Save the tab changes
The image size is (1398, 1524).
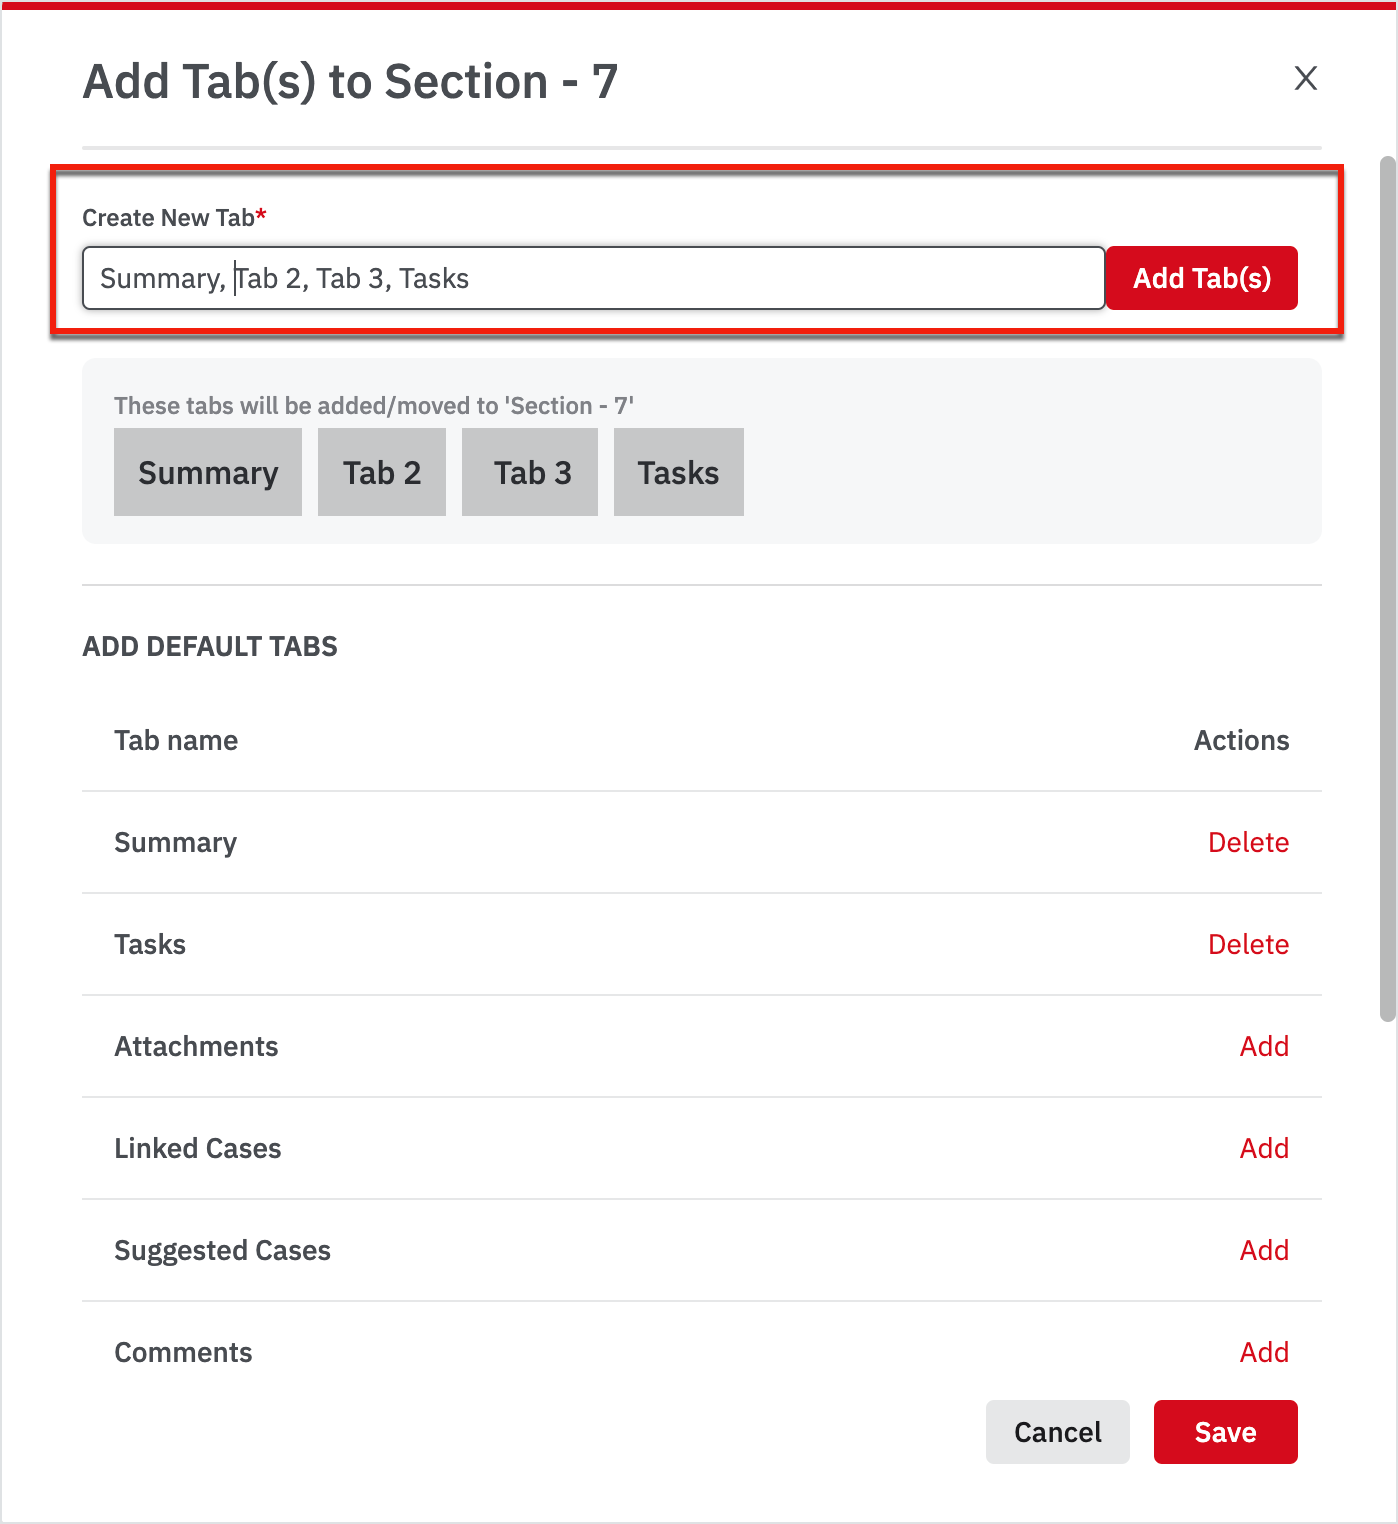[1226, 1432]
